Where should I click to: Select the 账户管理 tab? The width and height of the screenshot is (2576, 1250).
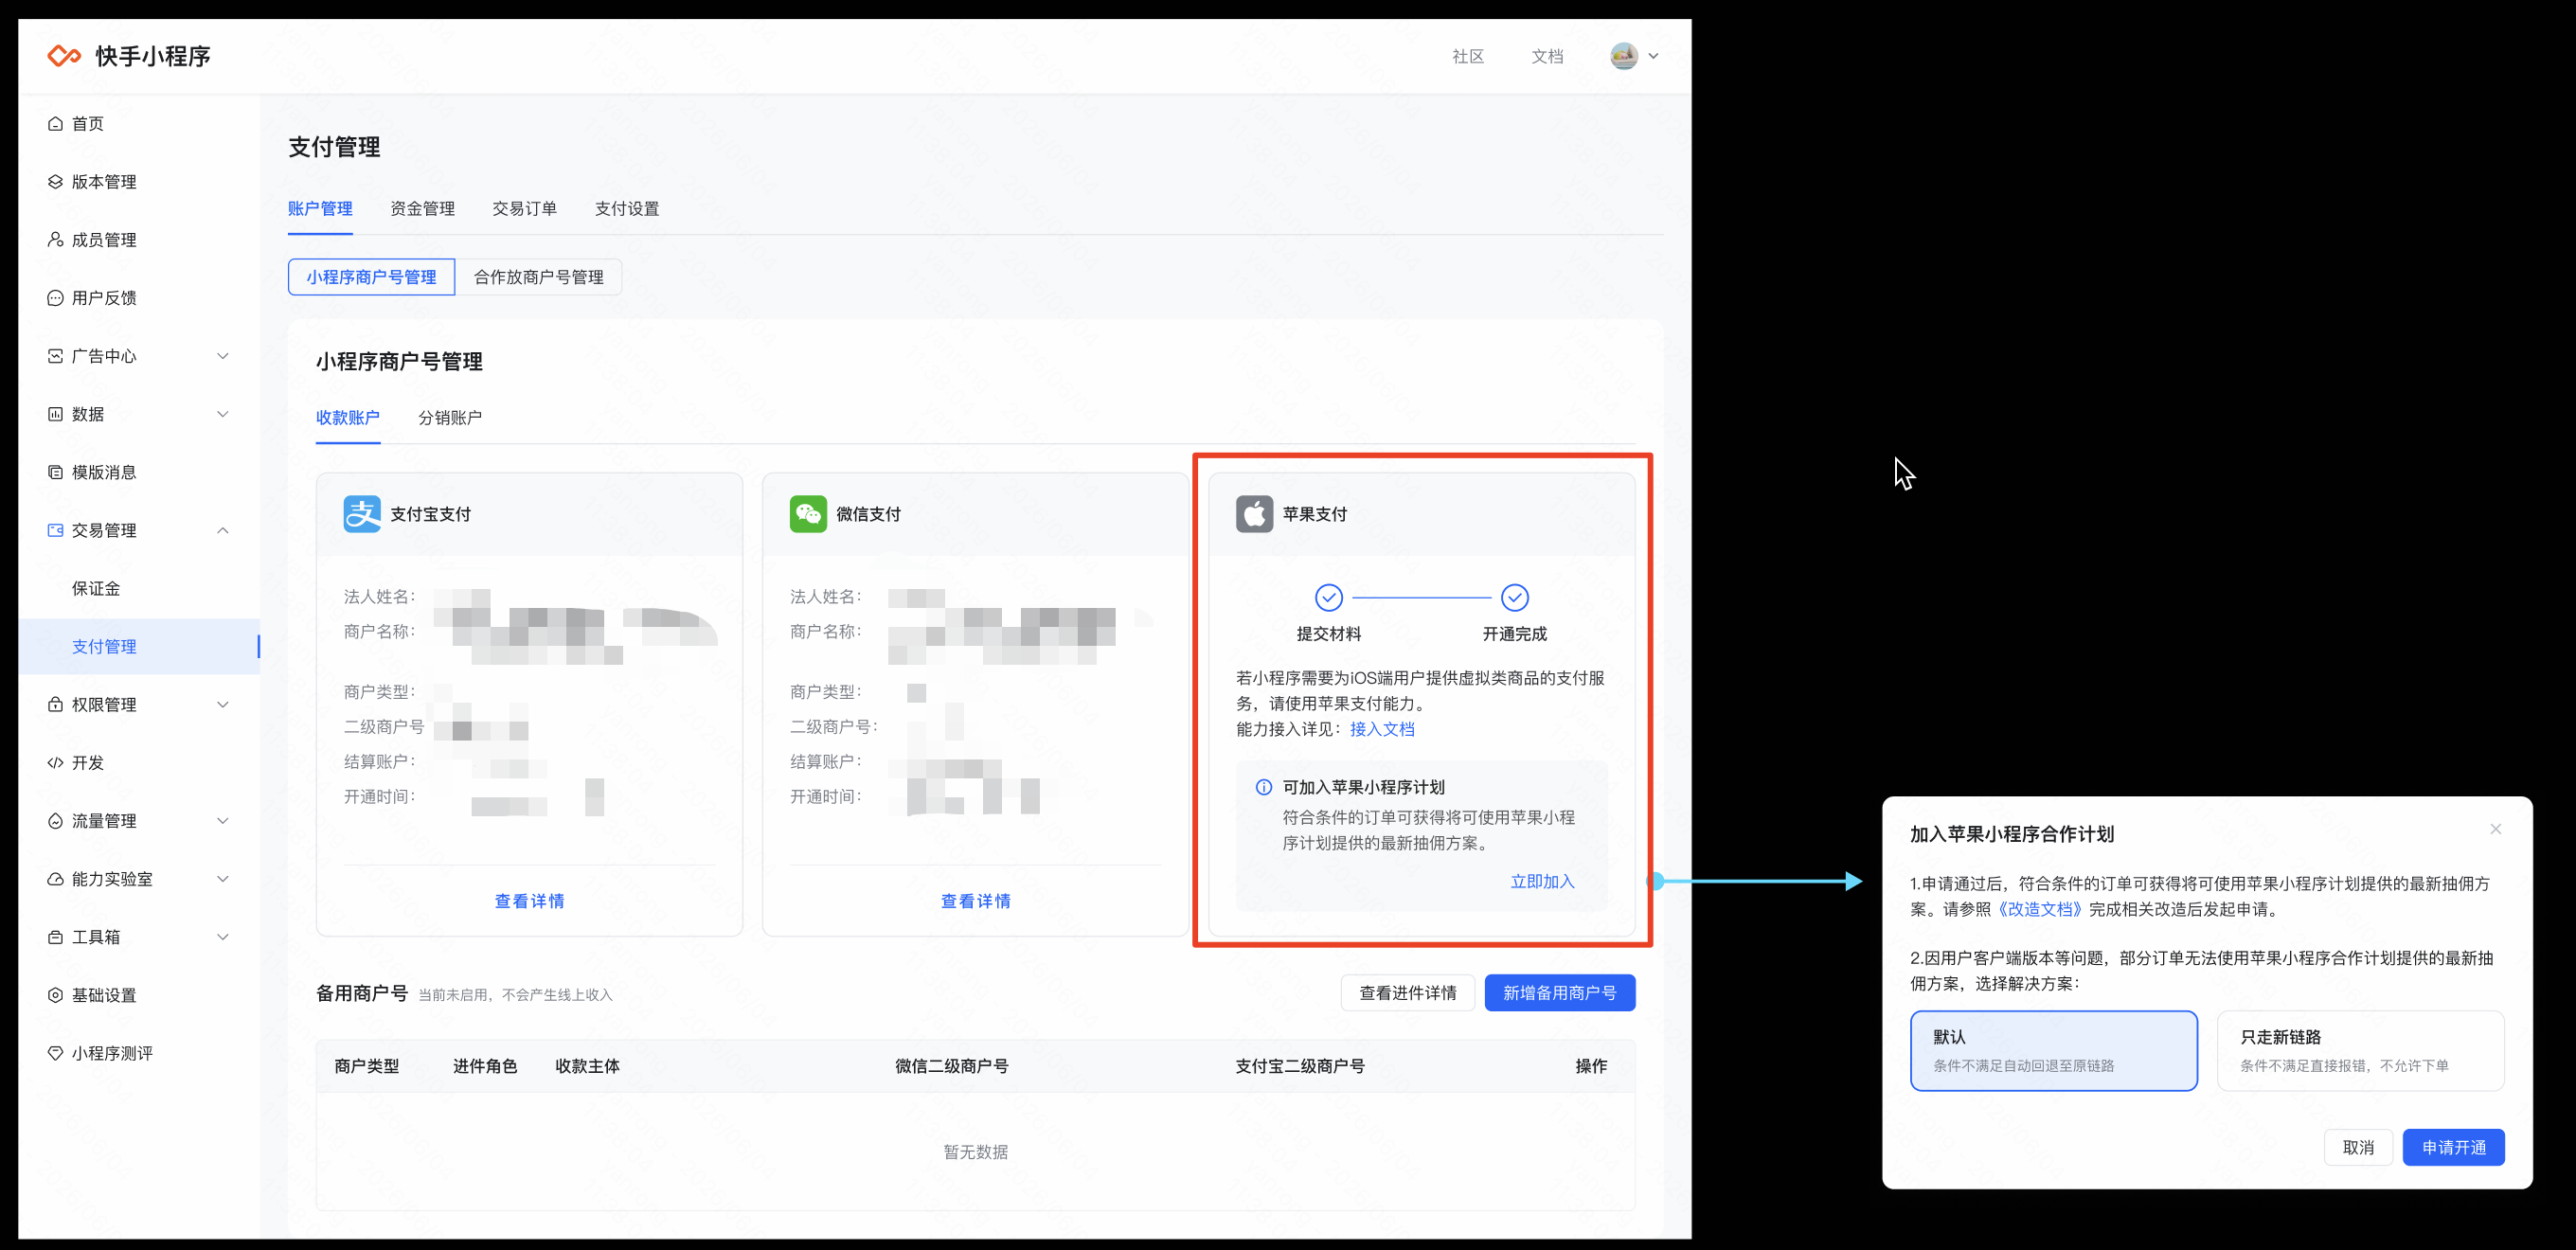320,209
